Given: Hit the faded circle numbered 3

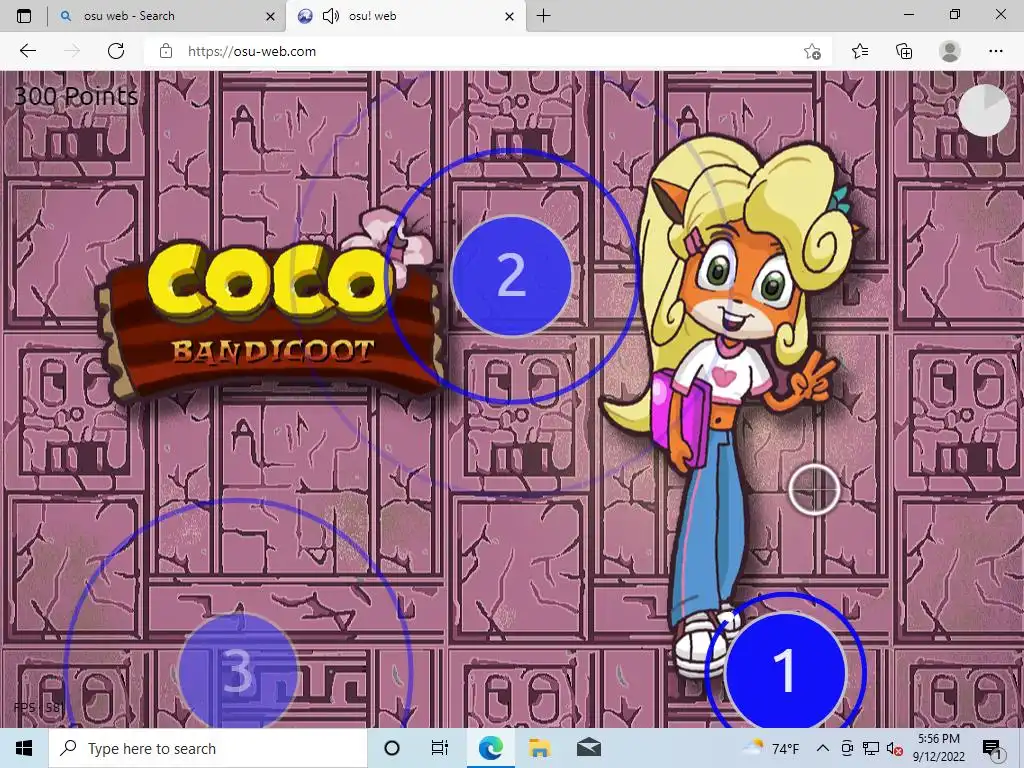Looking at the screenshot, I should click(238, 671).
